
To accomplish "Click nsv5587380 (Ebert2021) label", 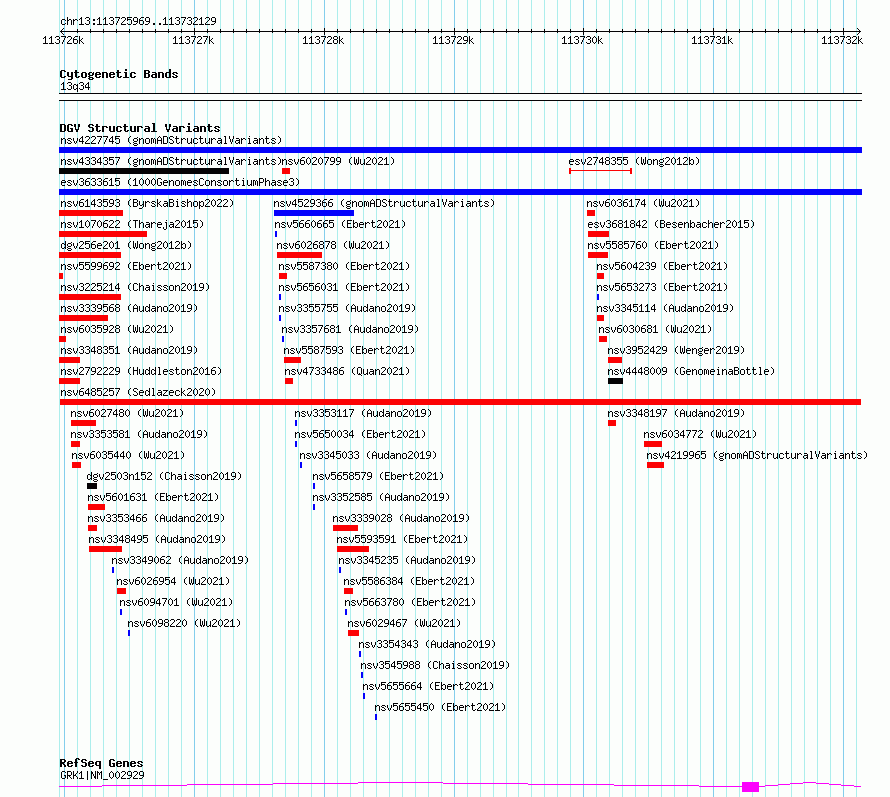I will 344,266.
